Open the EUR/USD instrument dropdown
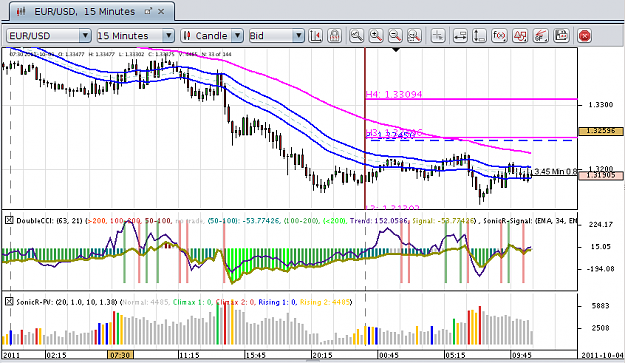625x363 pixels. tap(49, 36)
